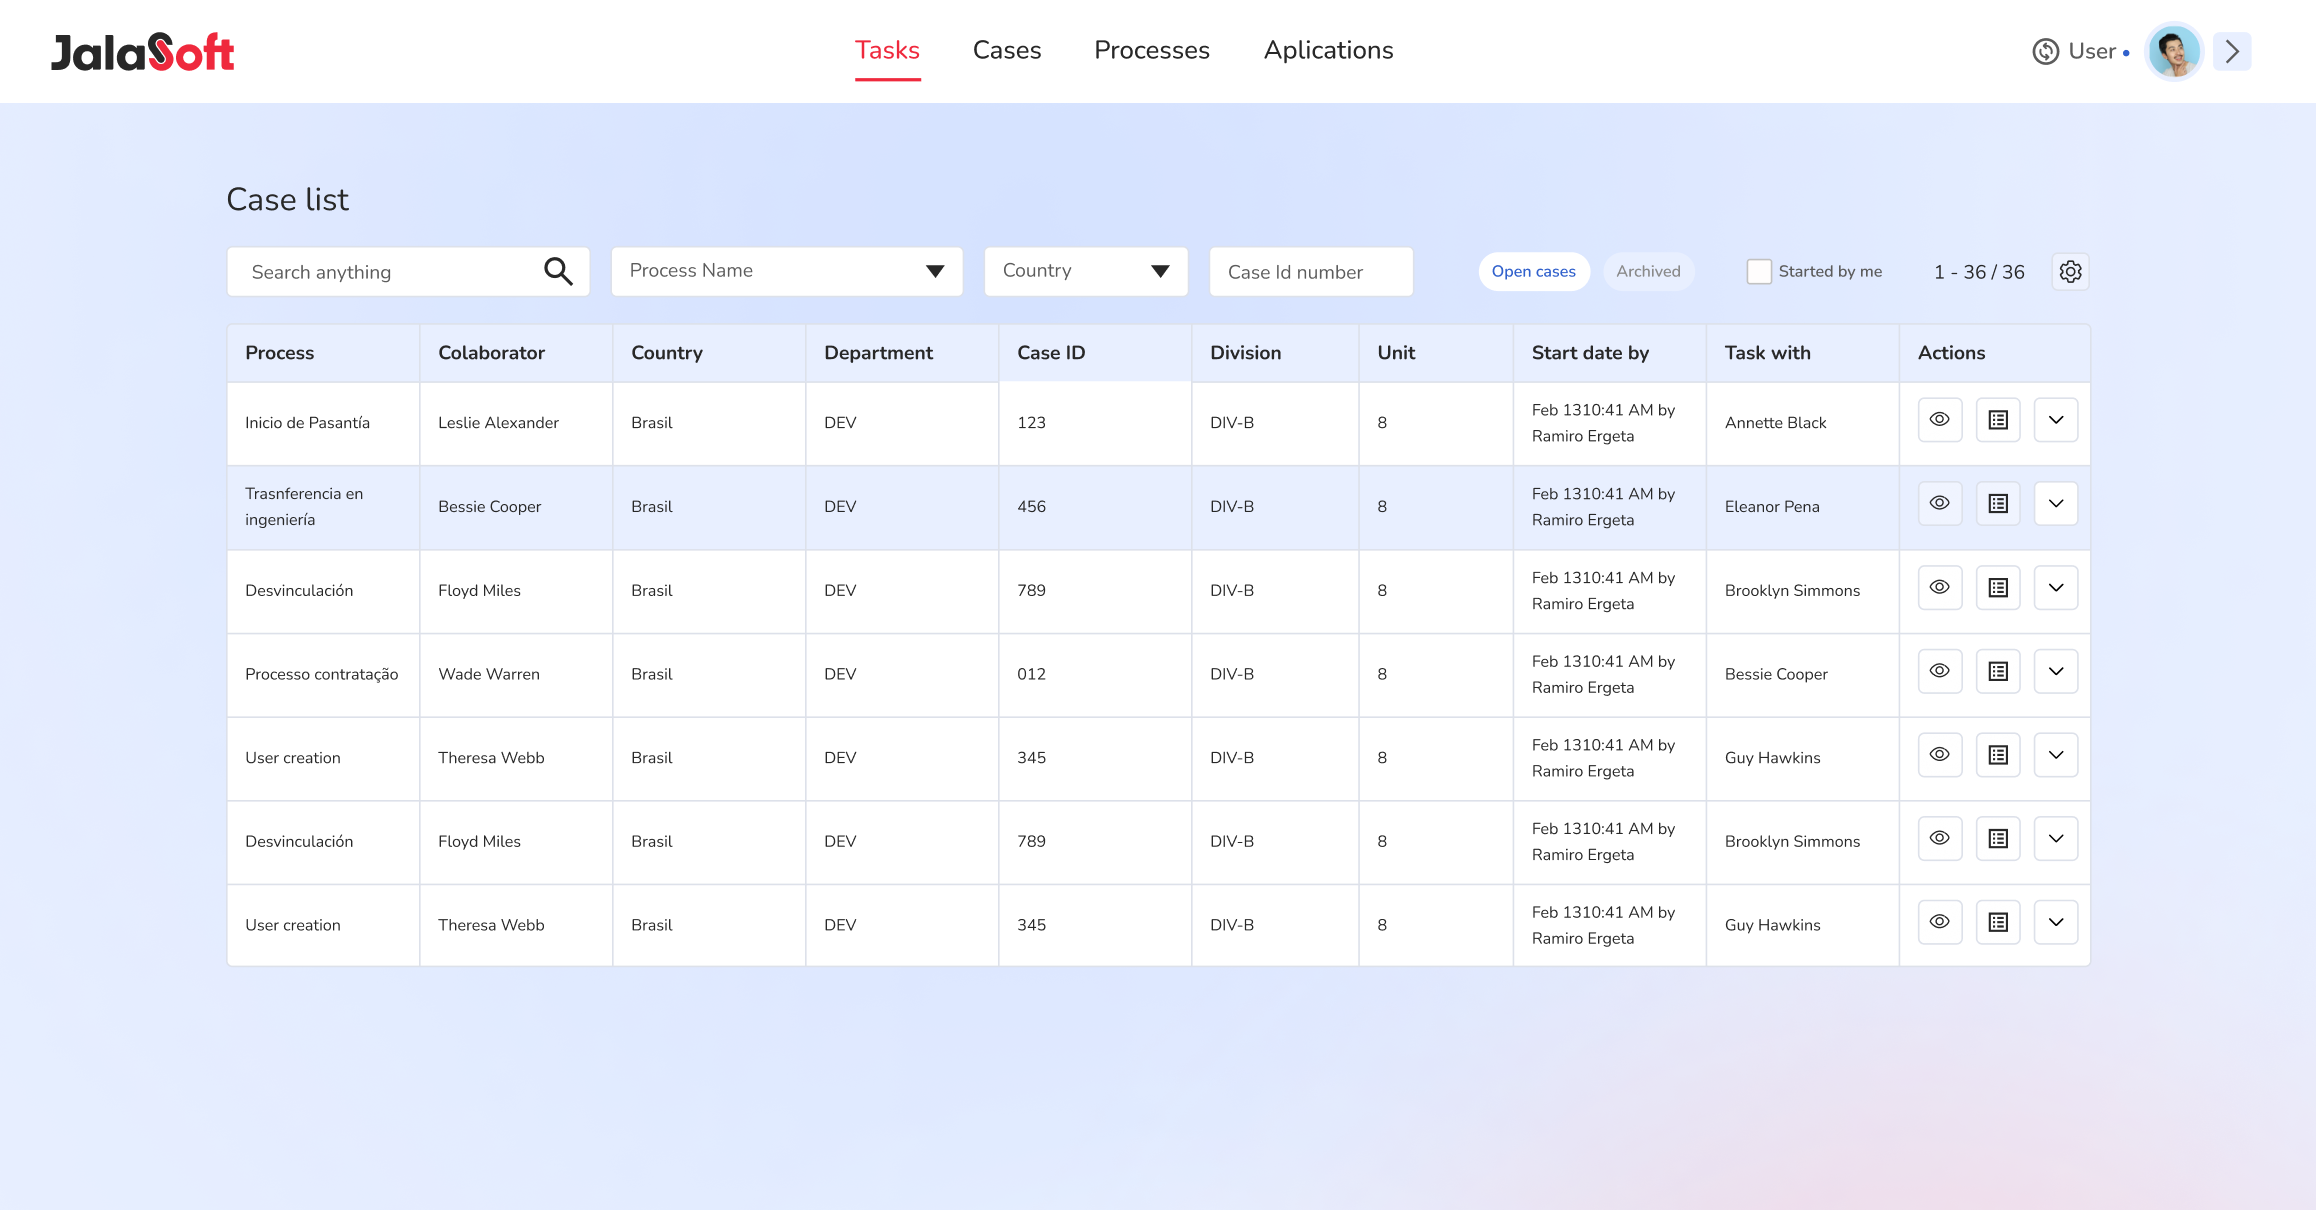Click the Case list heading
The image size is (2316, 1210).
287,200
